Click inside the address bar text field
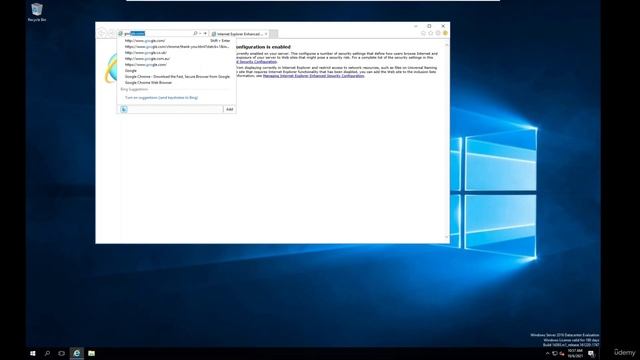The width and height of the screenshot is (640, 360). [x=158, y=33]
